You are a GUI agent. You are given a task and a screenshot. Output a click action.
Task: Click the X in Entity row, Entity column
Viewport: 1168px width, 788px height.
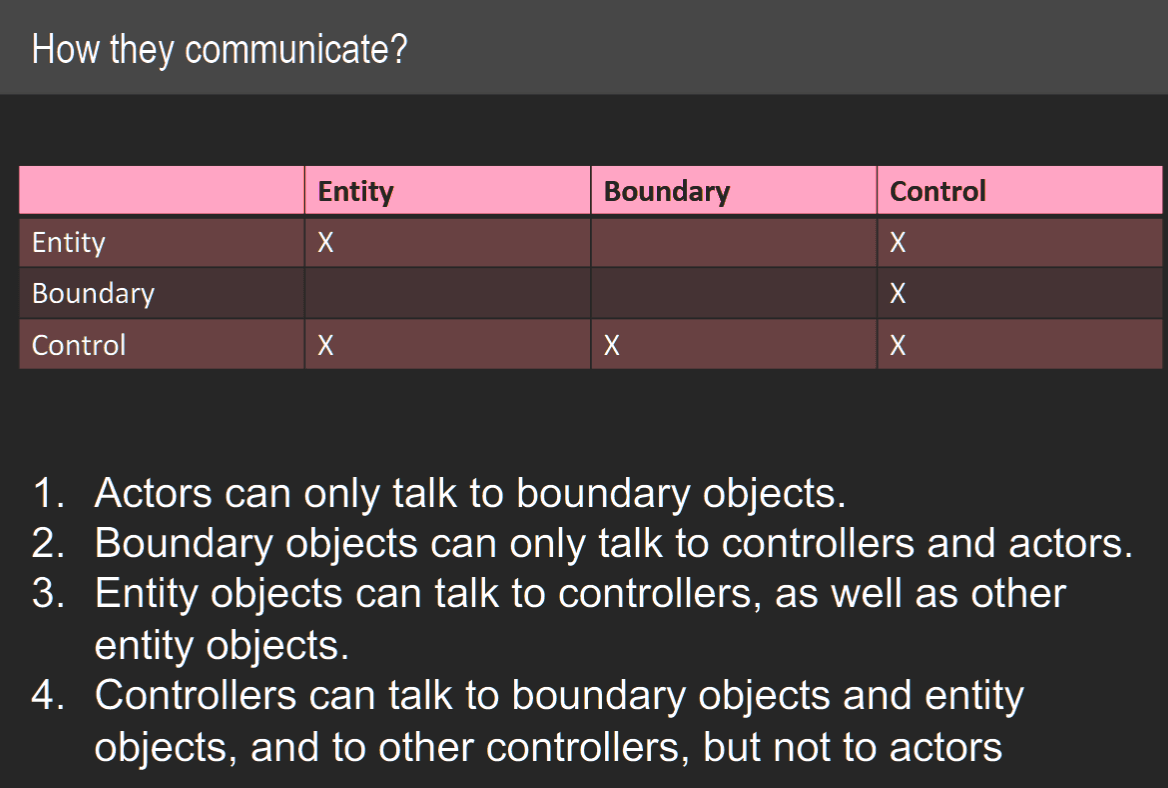326,243
